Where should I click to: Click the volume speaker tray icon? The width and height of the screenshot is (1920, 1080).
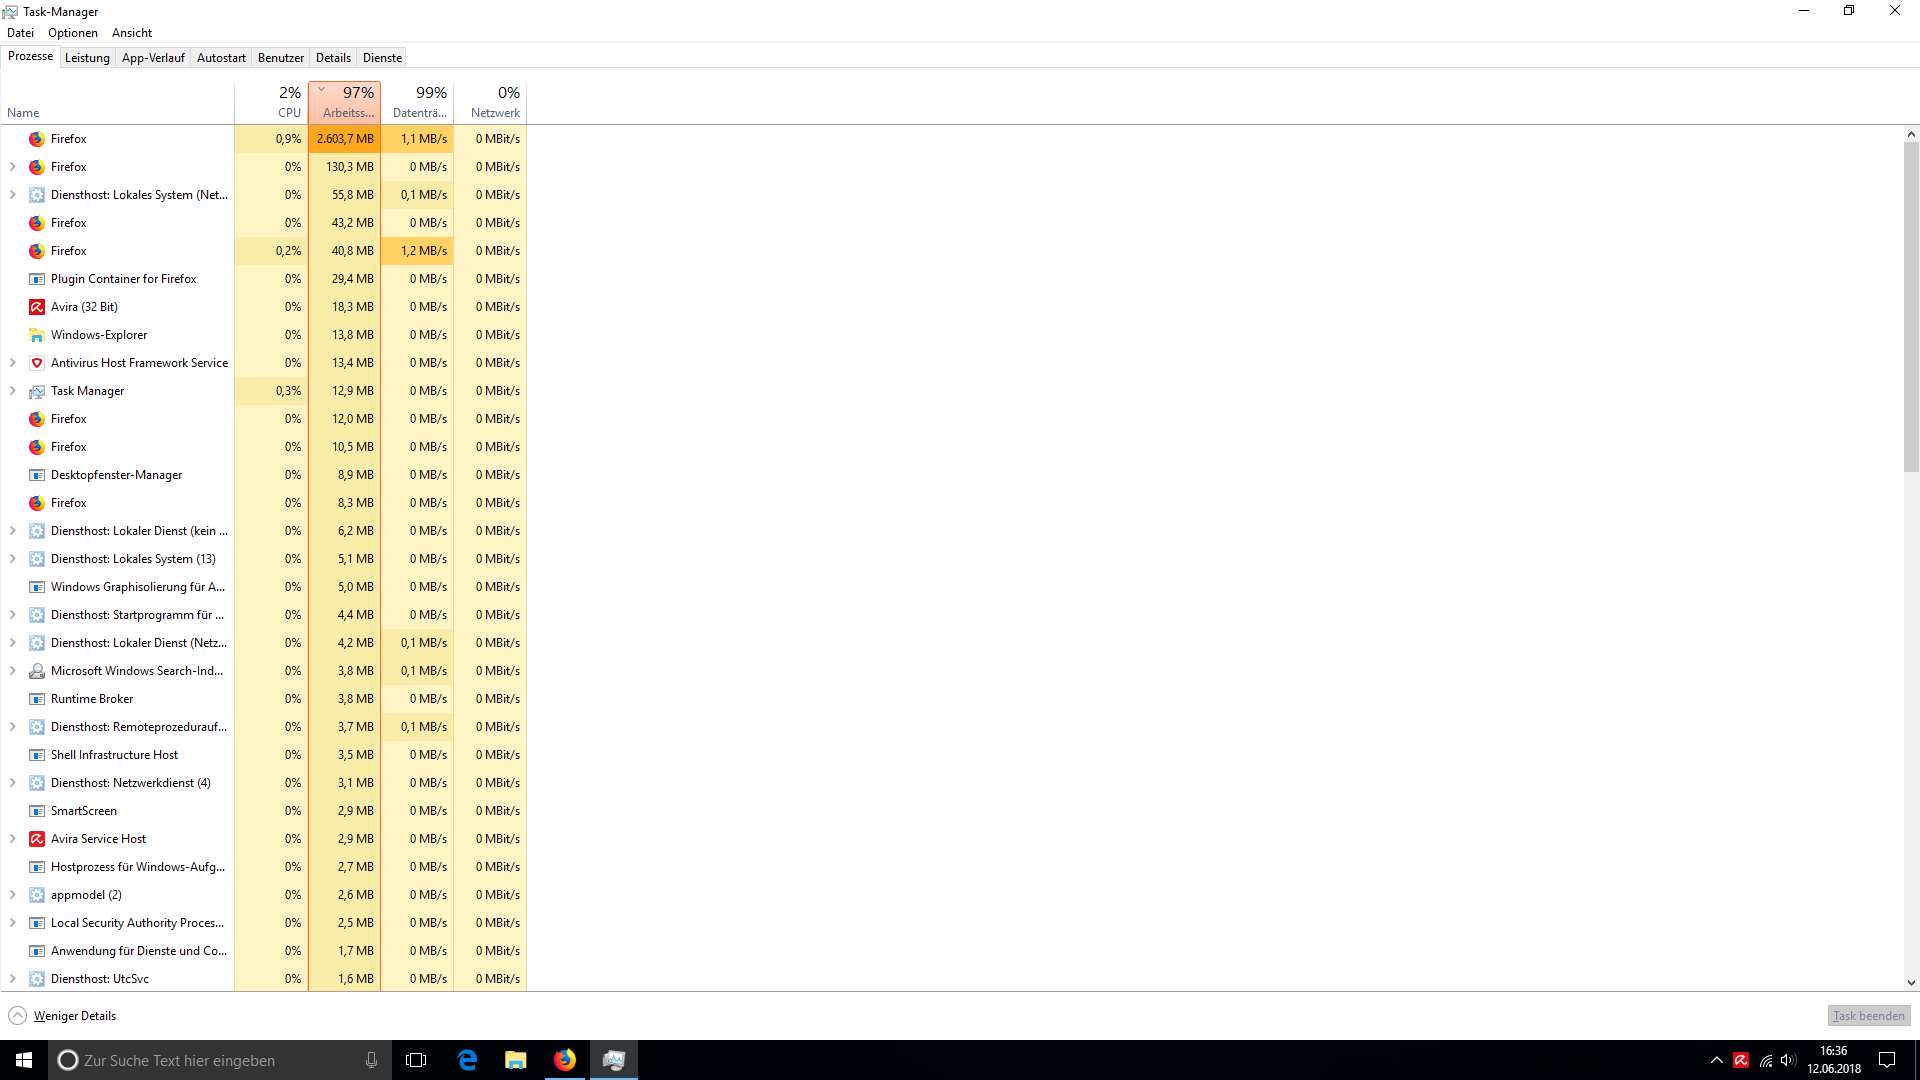click(1788, 1060)
